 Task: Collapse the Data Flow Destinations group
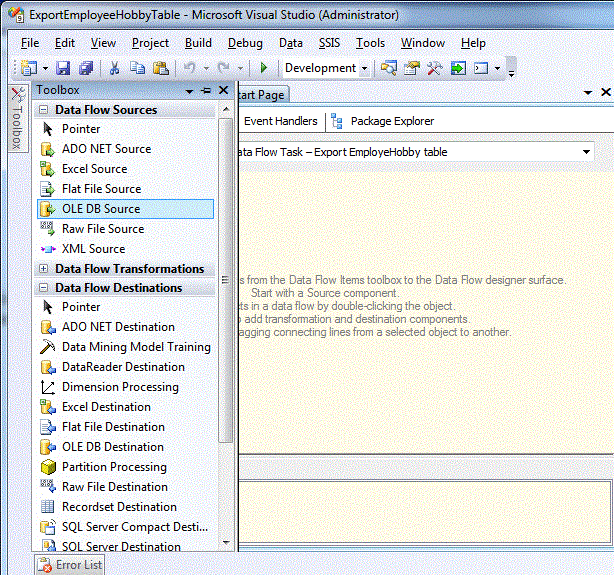pos(44,288)
